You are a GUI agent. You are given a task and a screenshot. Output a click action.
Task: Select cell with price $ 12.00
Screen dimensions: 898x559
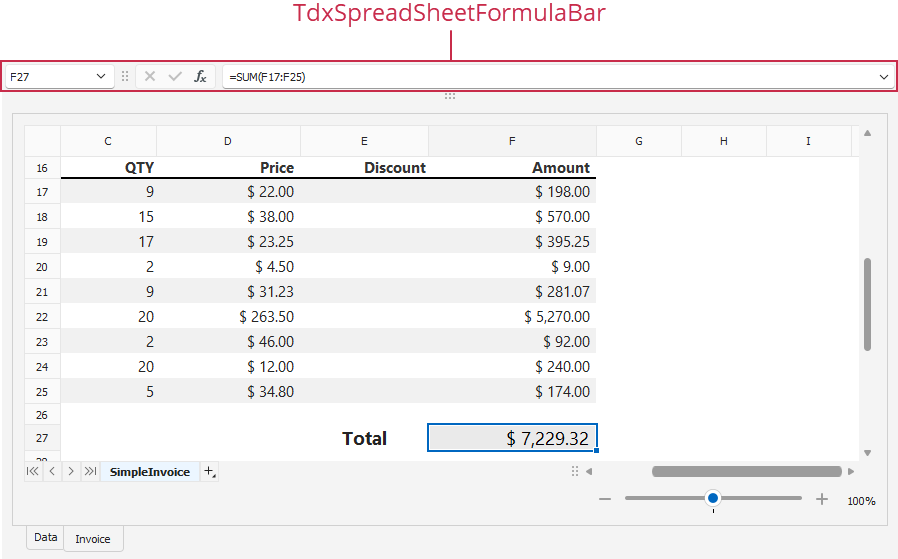228,367
